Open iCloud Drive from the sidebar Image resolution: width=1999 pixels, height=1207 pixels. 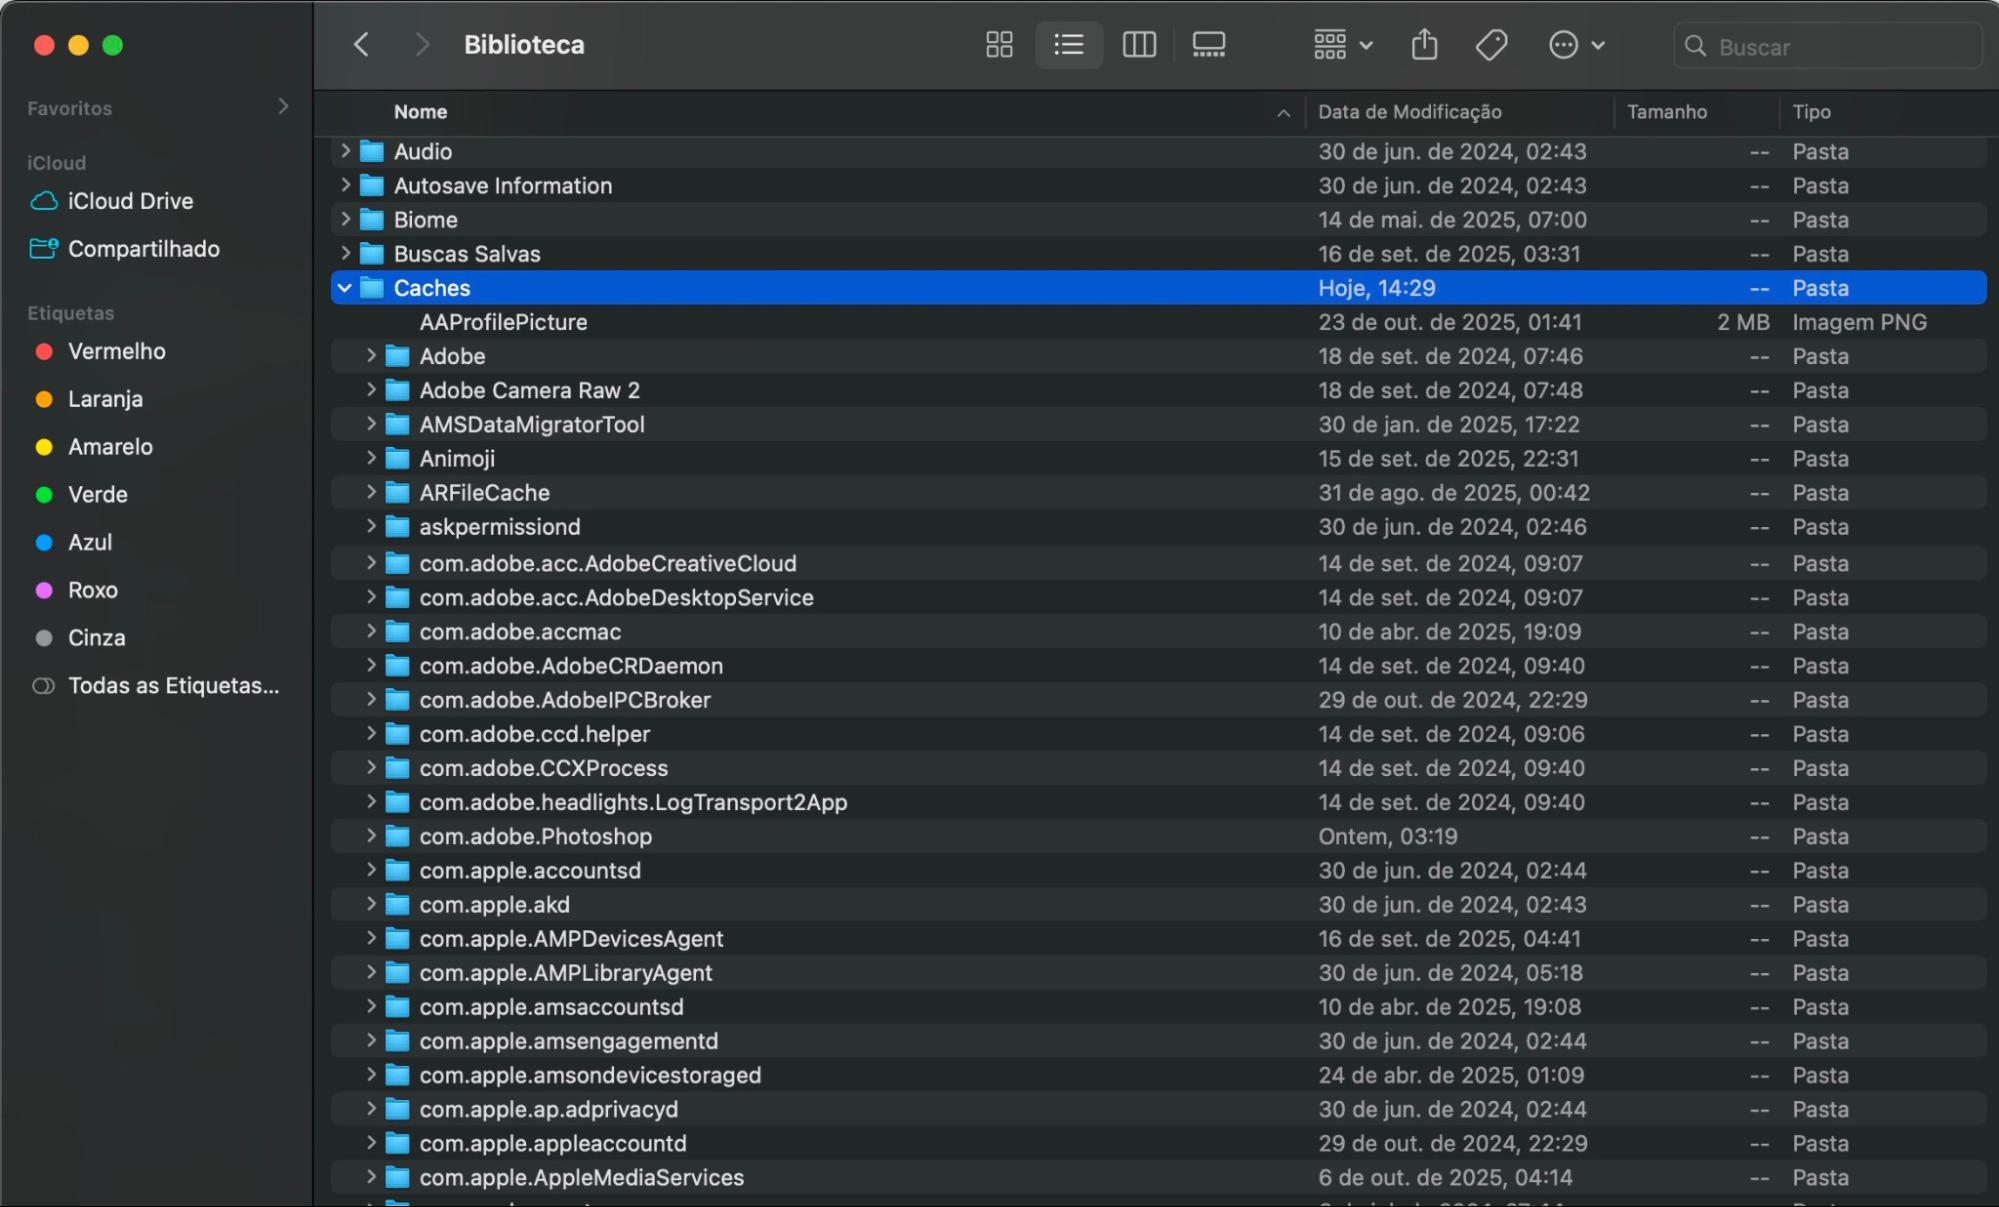[x=131, y=200]
